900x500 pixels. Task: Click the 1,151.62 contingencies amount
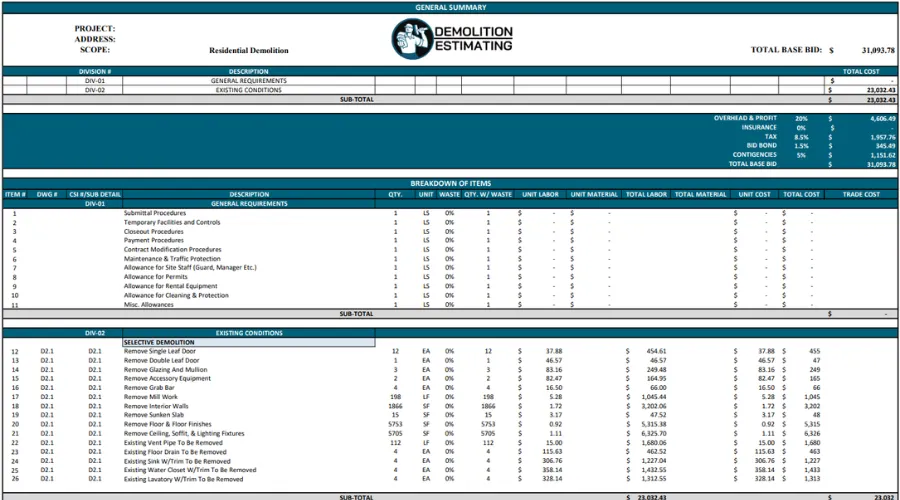[882, 156]
